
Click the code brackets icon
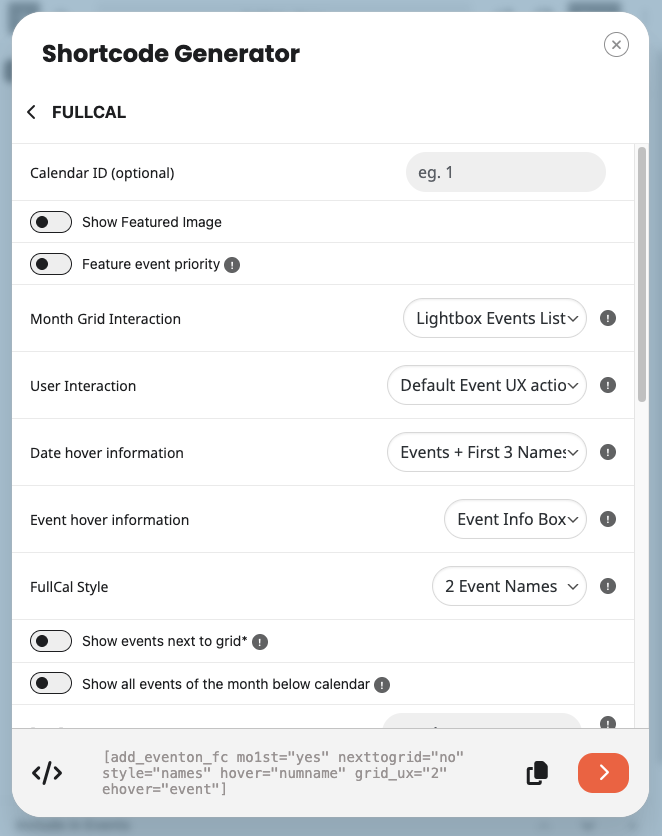tap(47, 773)
